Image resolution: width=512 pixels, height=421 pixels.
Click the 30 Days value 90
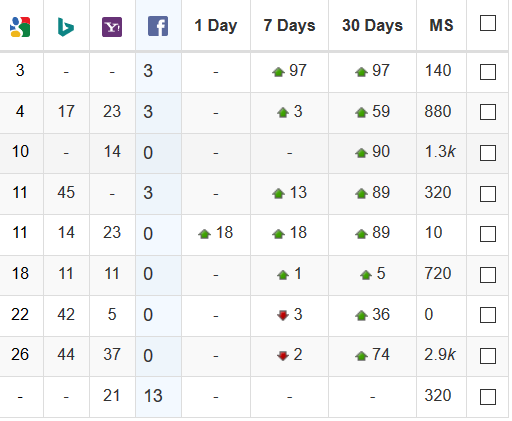(381, 152)
